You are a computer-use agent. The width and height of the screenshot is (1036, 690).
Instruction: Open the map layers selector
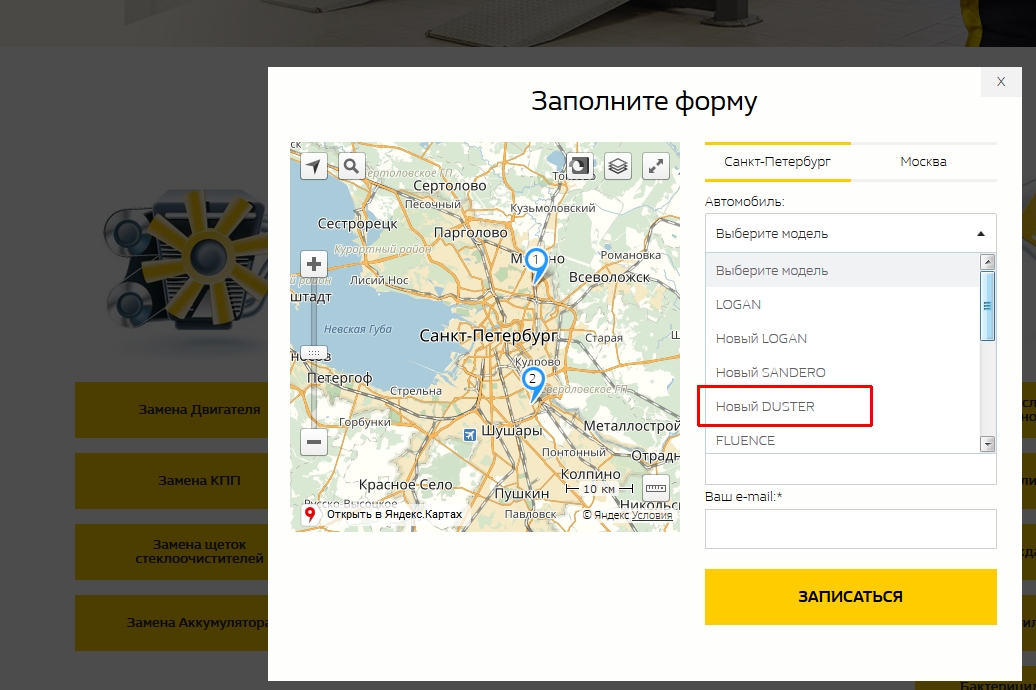(x=618, y=166)
